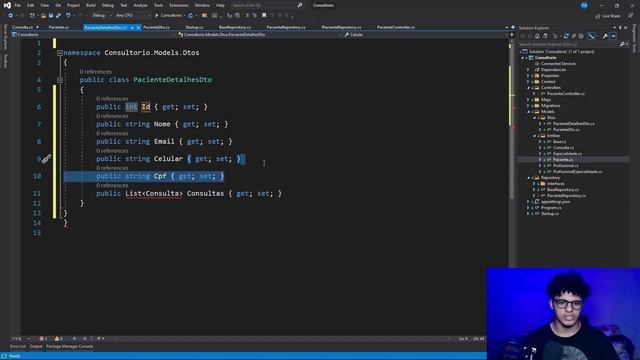This screenshot has width=640, height=360.
Task: Open the Debug configuration dropdown
Action: point(101,16)
